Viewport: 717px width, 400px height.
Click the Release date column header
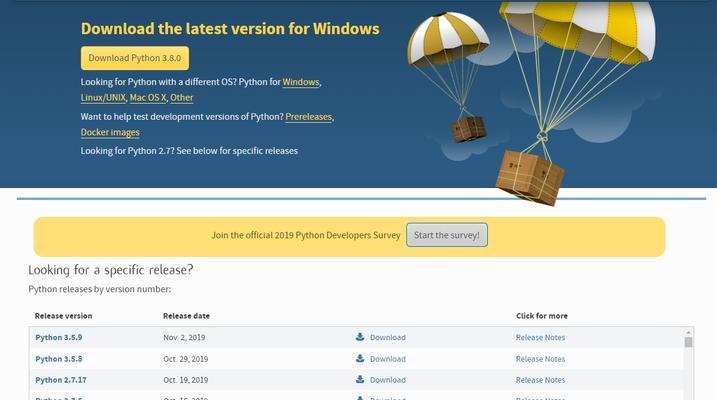[186, 316]
